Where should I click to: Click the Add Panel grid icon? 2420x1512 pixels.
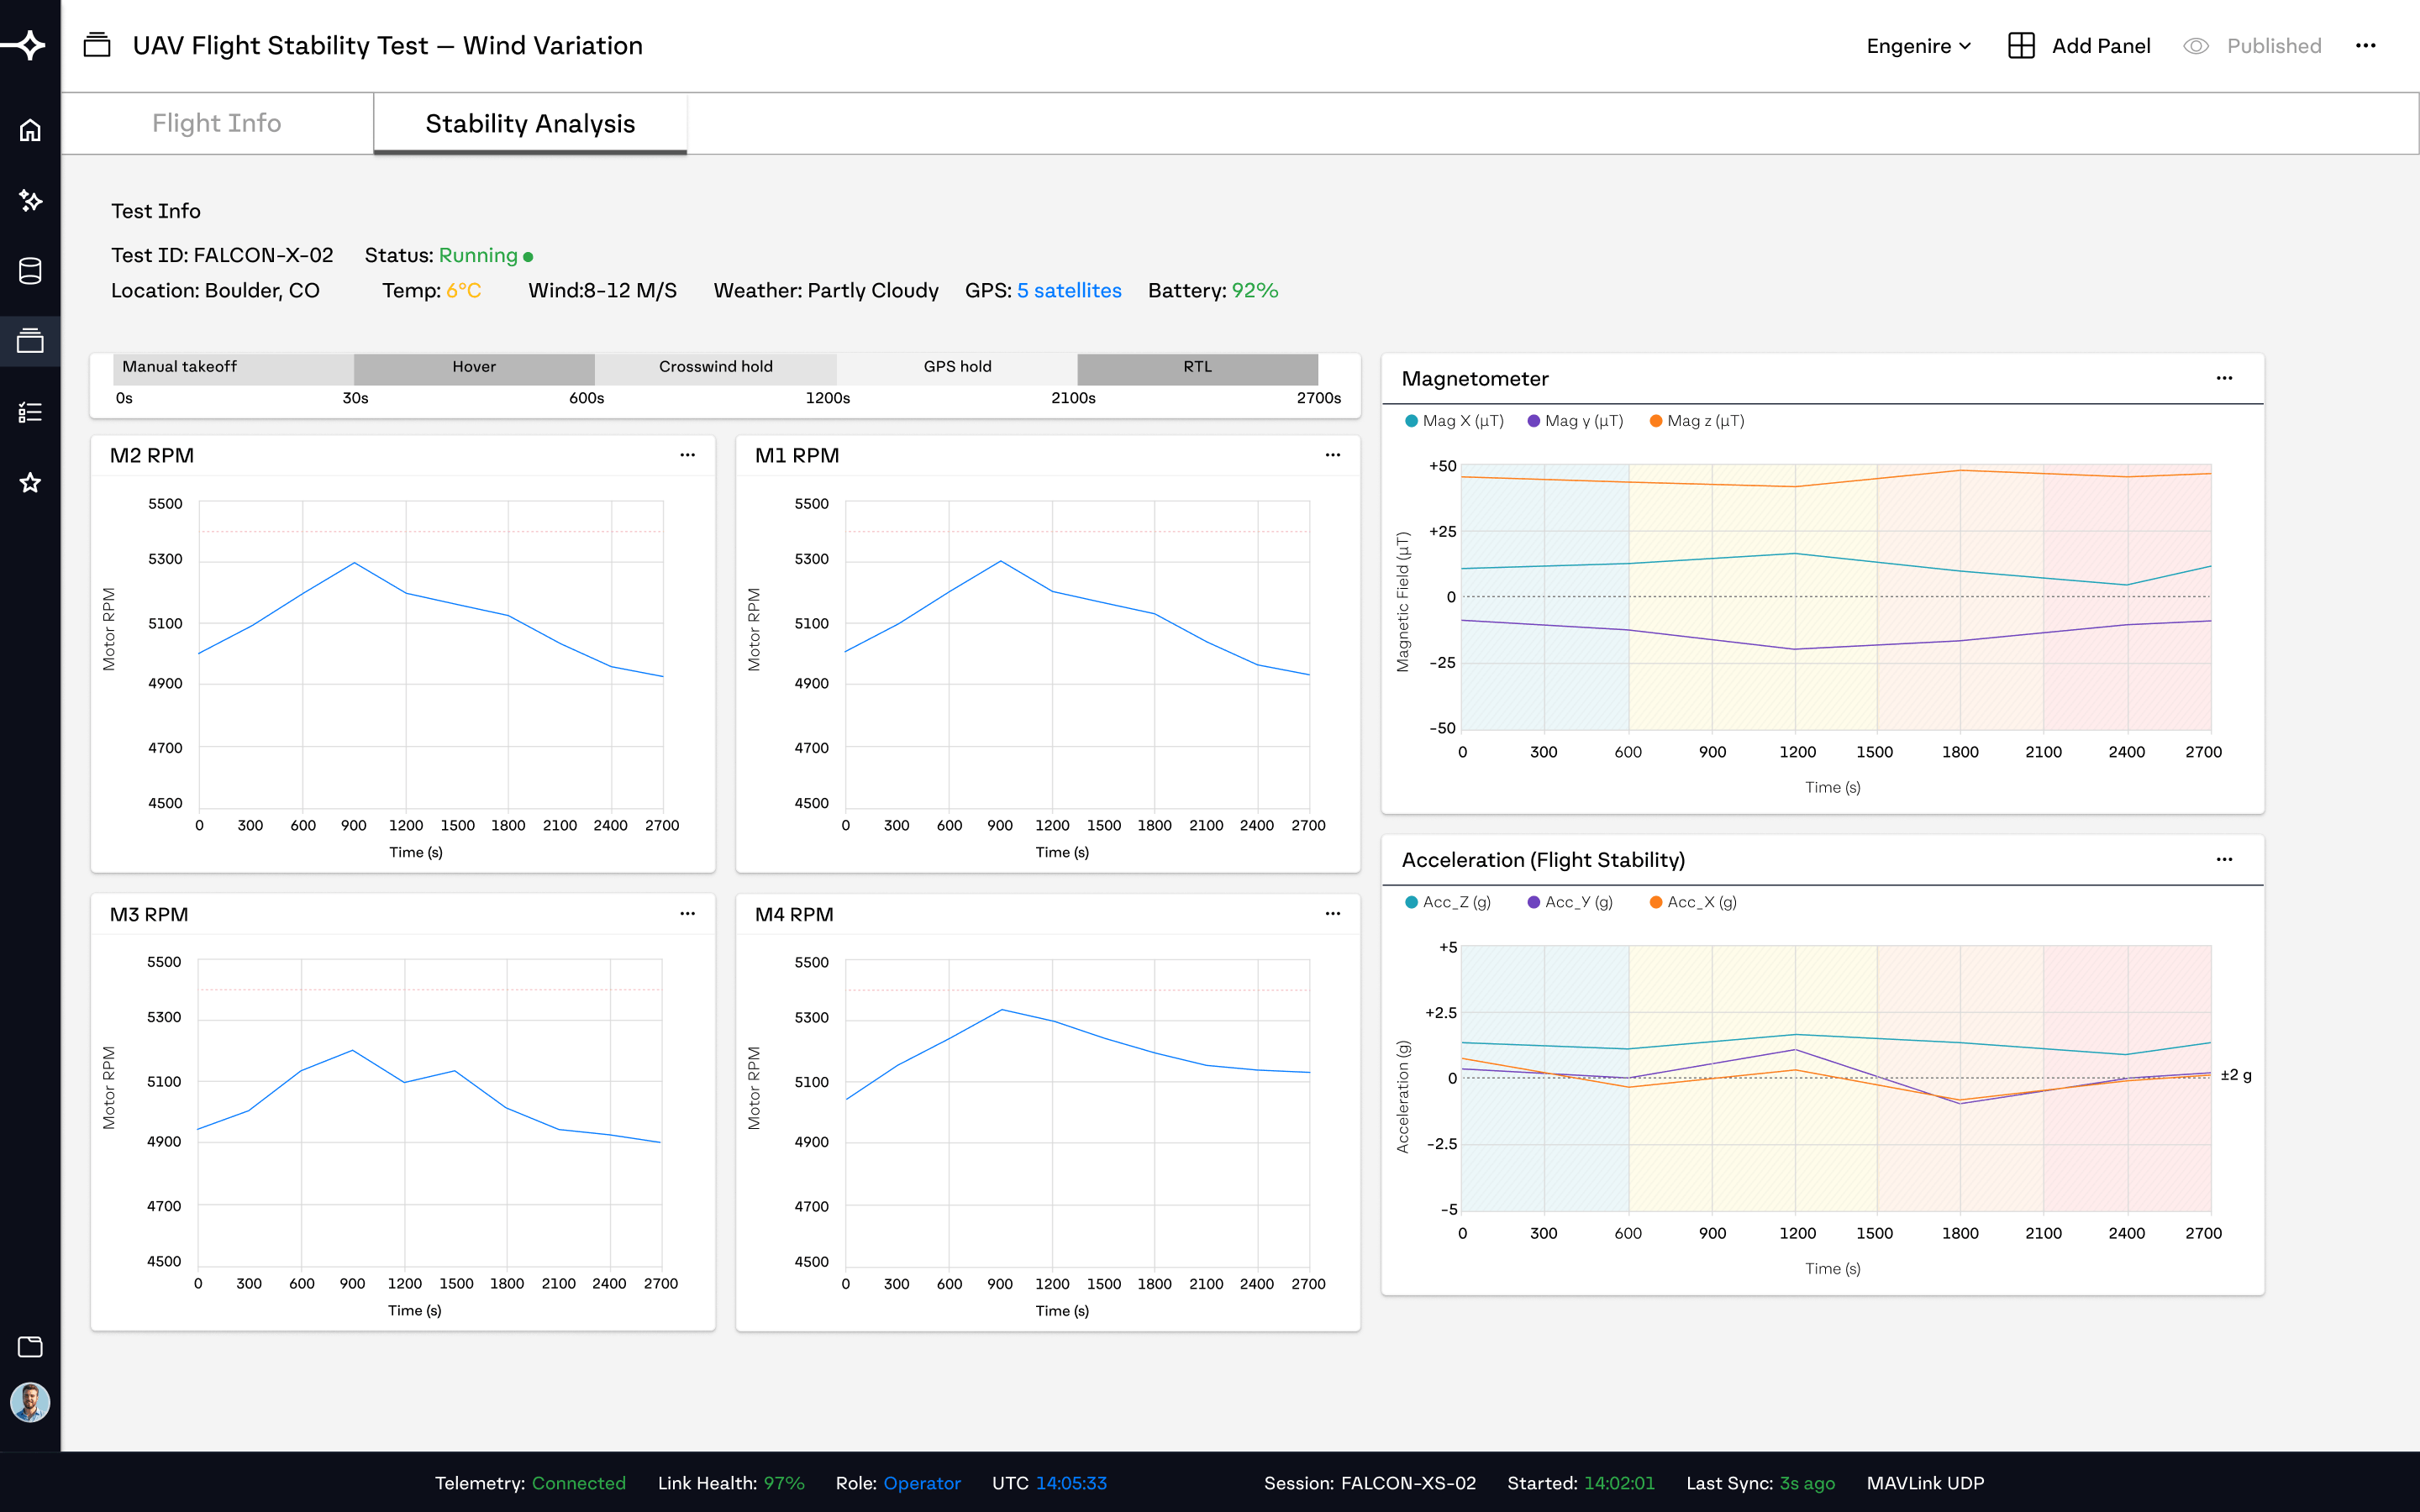coord(2021,46)
